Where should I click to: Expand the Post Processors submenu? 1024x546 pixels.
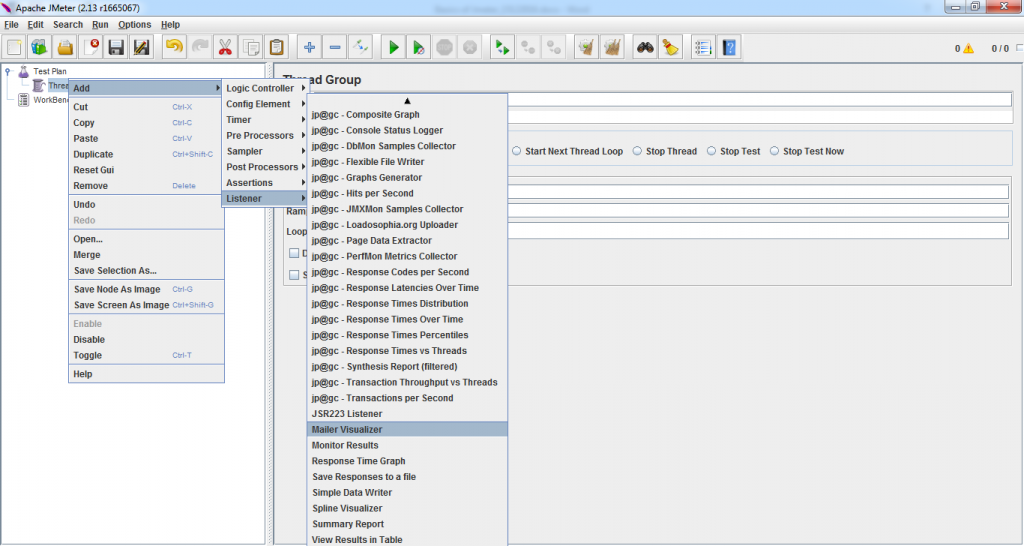264,167
